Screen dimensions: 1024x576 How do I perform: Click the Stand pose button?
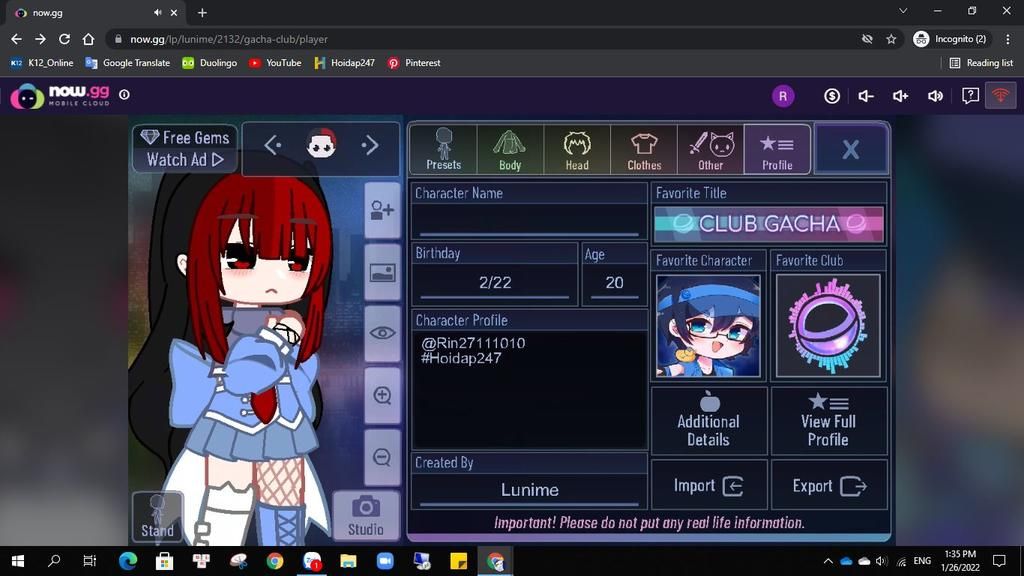click(x=157, y=517)
